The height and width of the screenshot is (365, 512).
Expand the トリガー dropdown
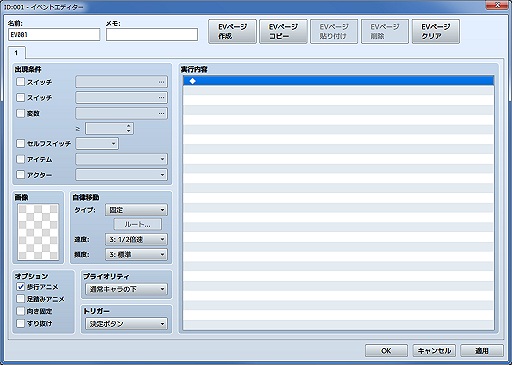click(126, 324)
